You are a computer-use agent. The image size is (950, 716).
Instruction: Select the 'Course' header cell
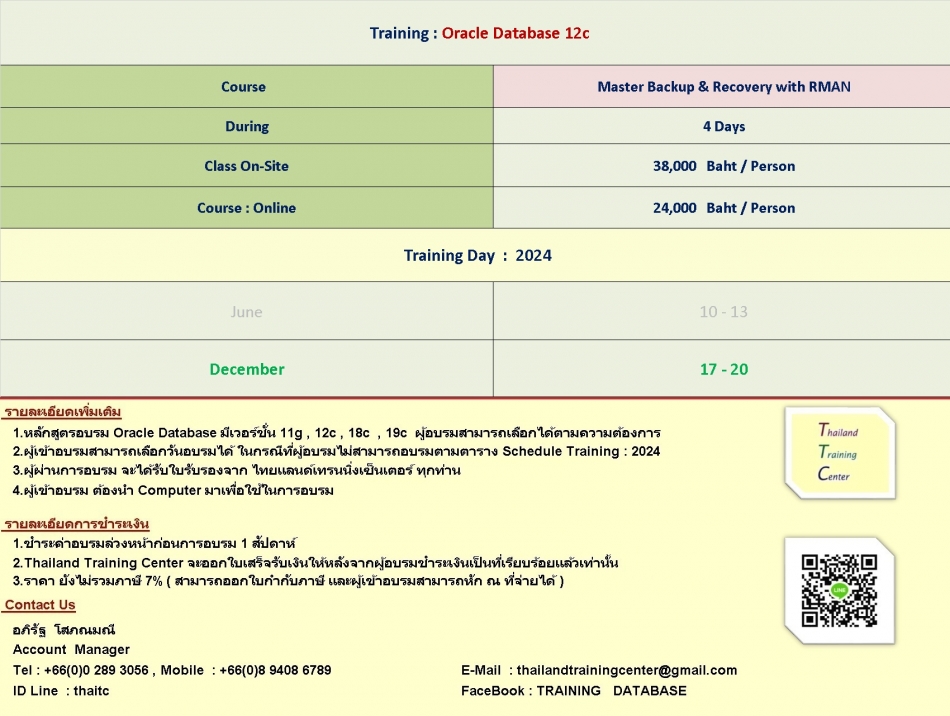point(247,87)
